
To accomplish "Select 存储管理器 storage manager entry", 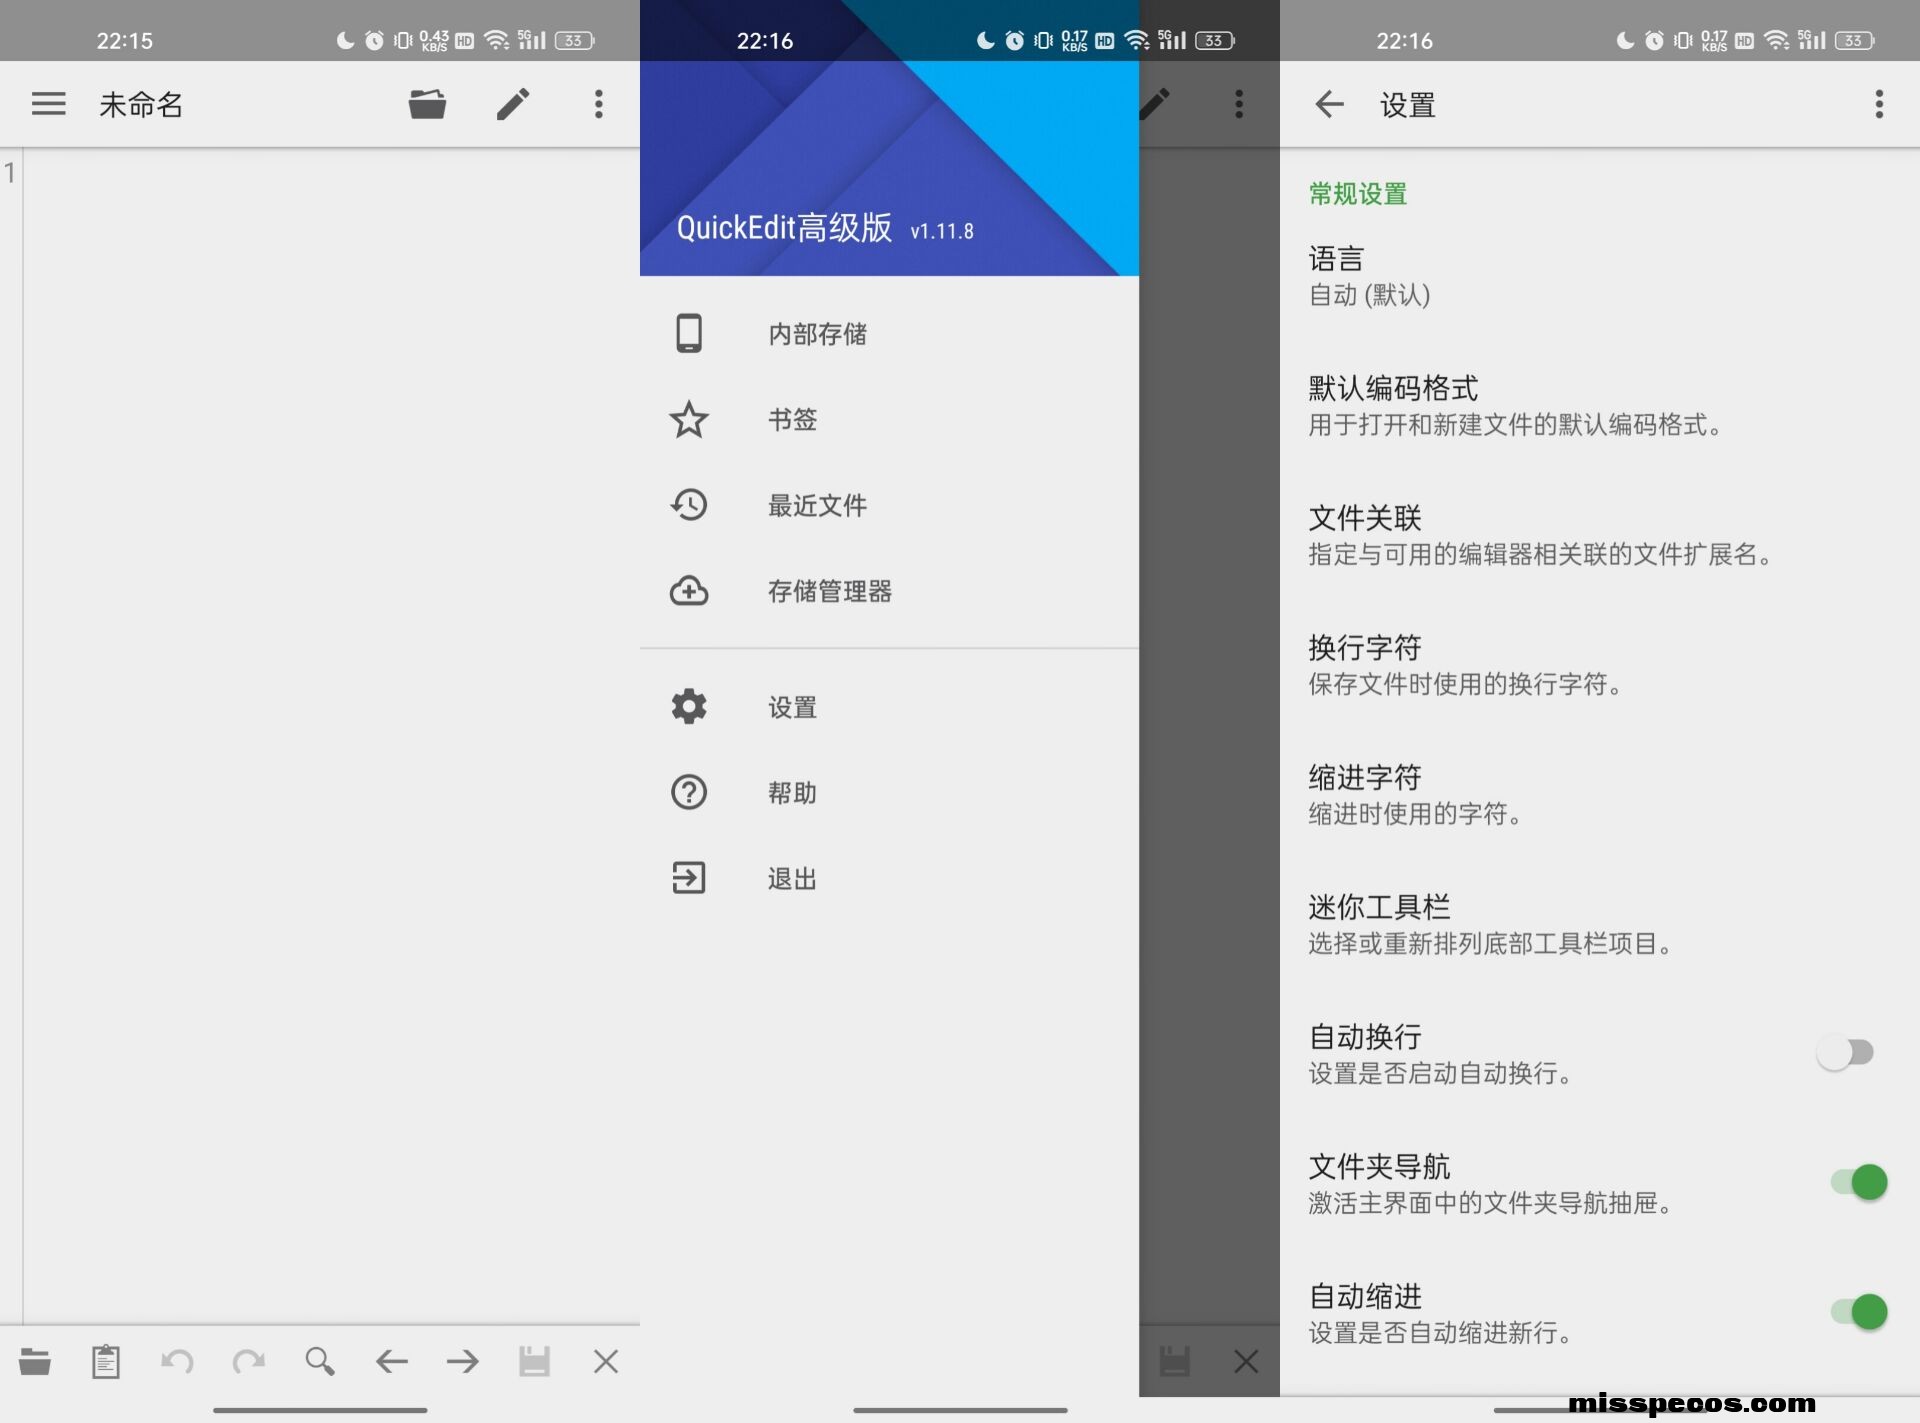I will tap(889, 591).
